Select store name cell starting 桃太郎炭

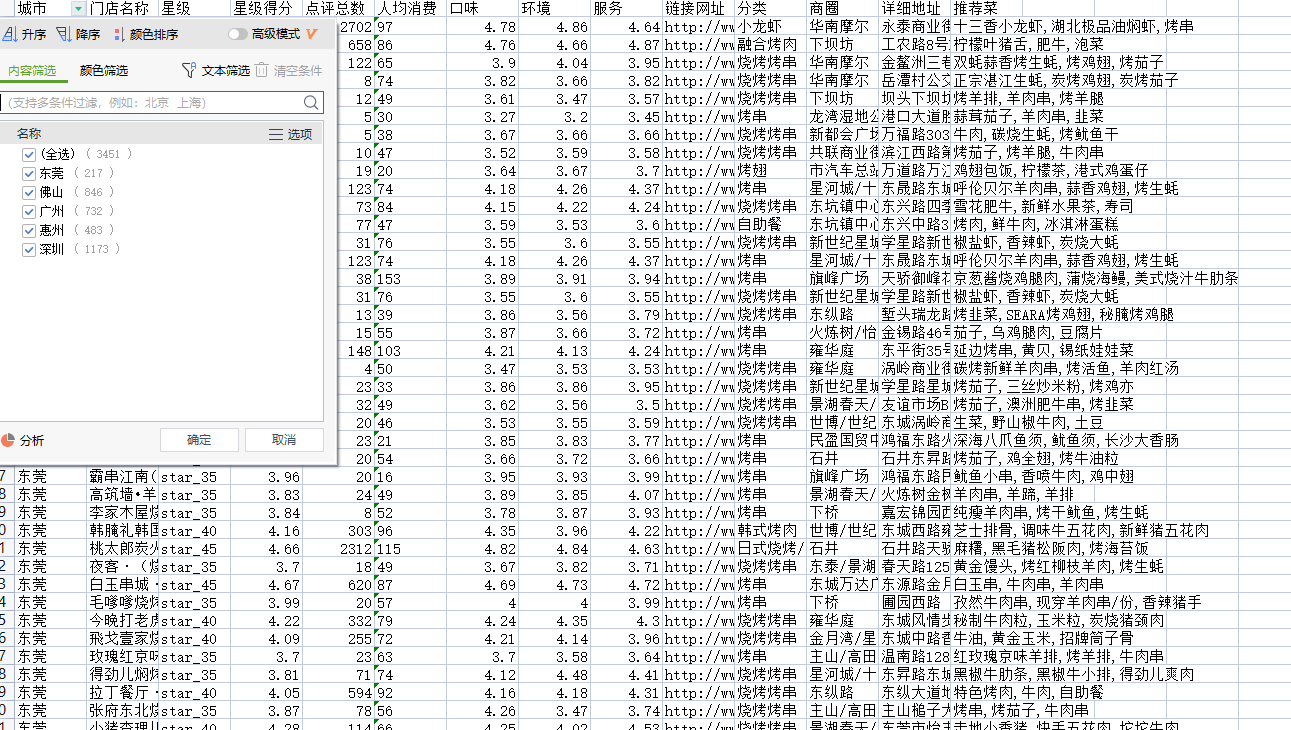pos(122,549)
